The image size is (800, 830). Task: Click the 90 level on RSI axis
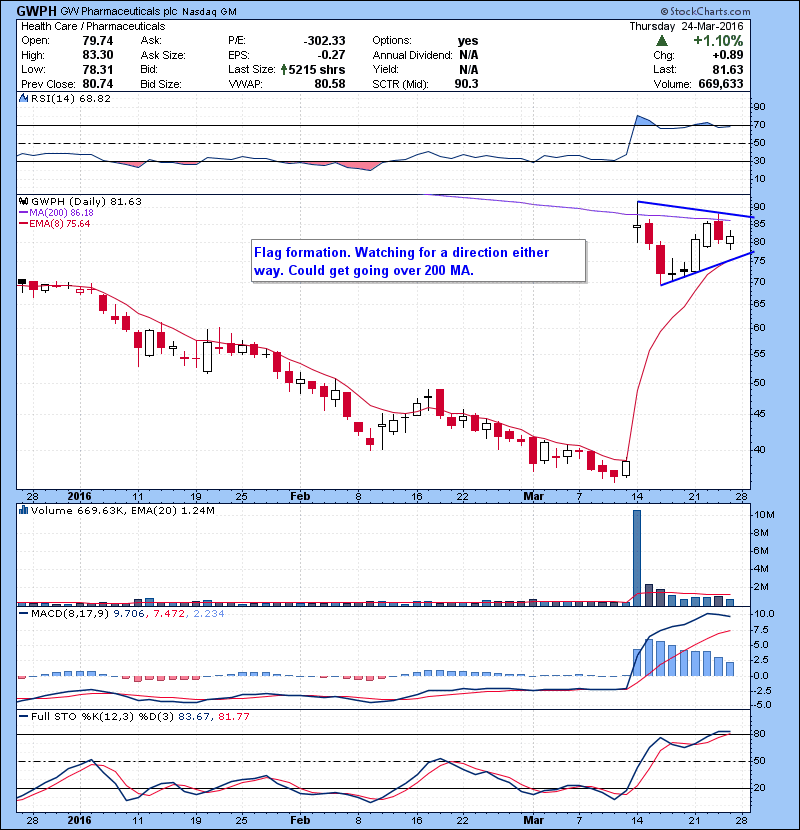coord(759,107)
